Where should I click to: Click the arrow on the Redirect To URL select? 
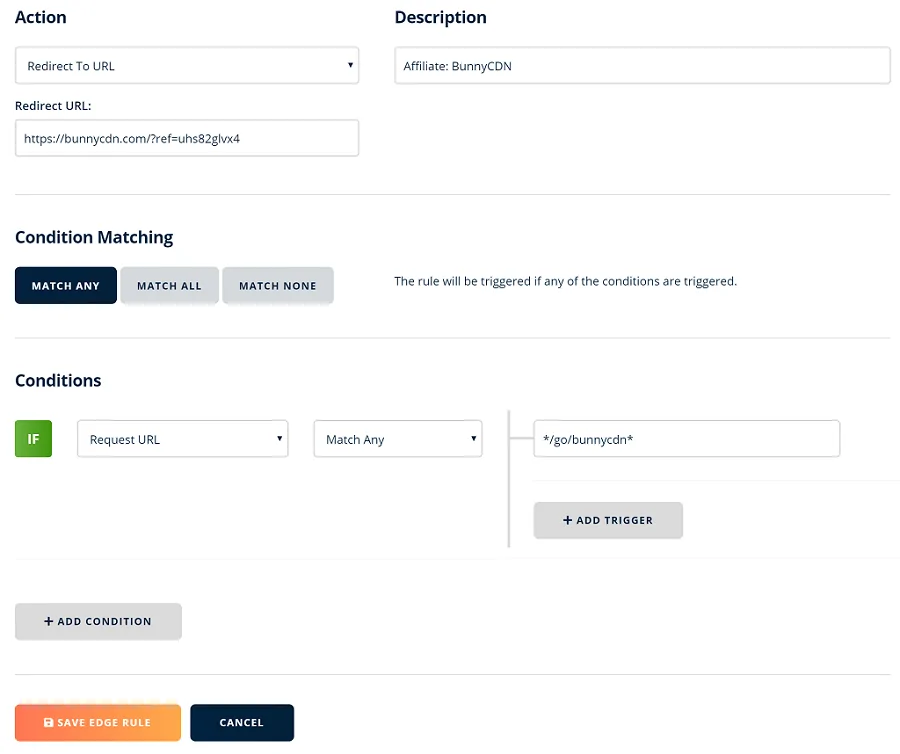click(x=350, y=66)
